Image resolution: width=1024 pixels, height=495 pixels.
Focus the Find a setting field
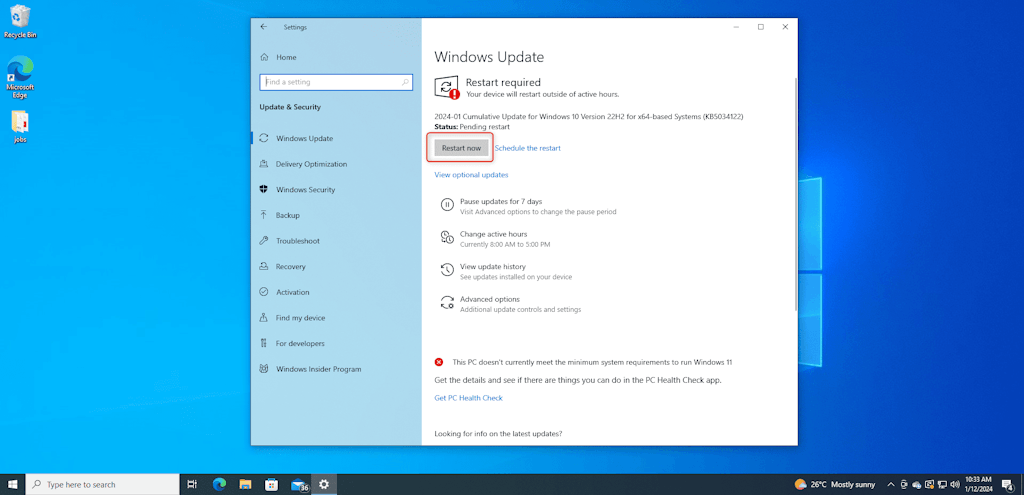point(336,82)
